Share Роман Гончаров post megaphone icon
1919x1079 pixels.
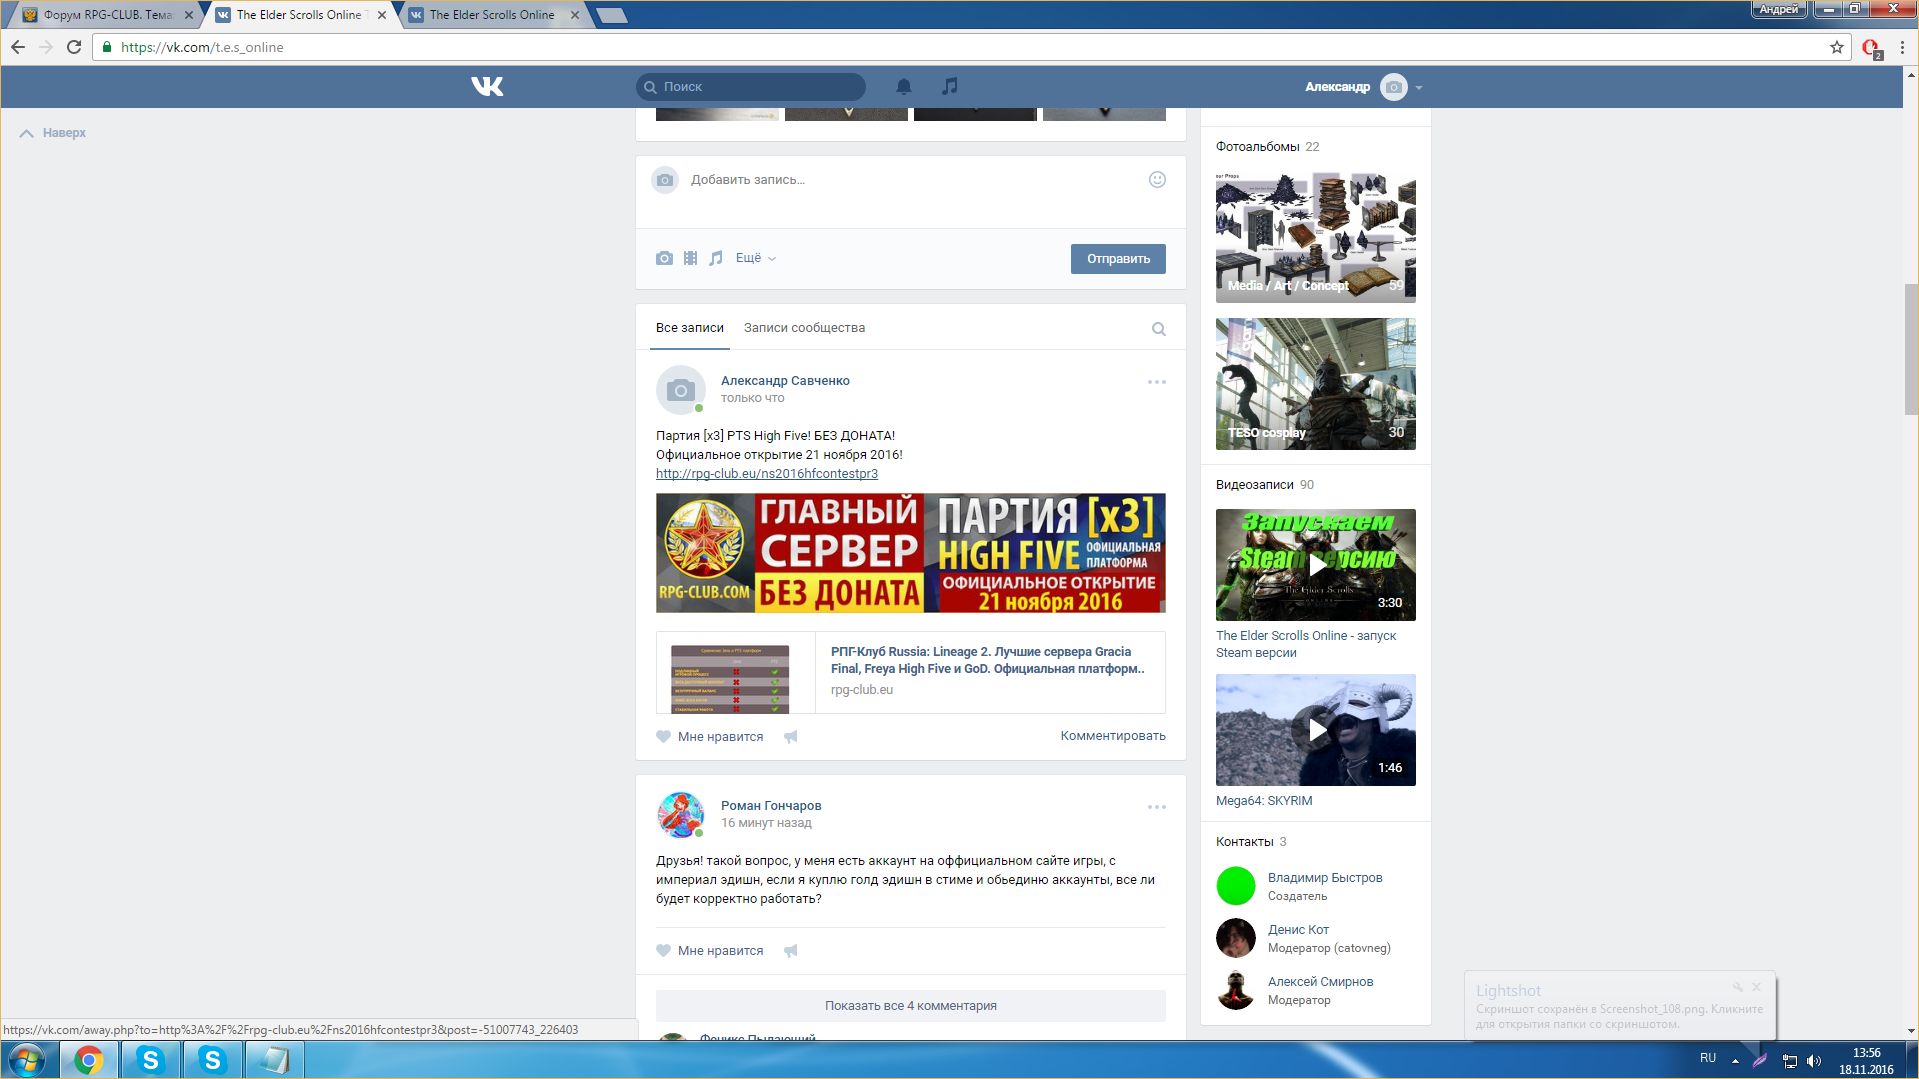(791, 951)
